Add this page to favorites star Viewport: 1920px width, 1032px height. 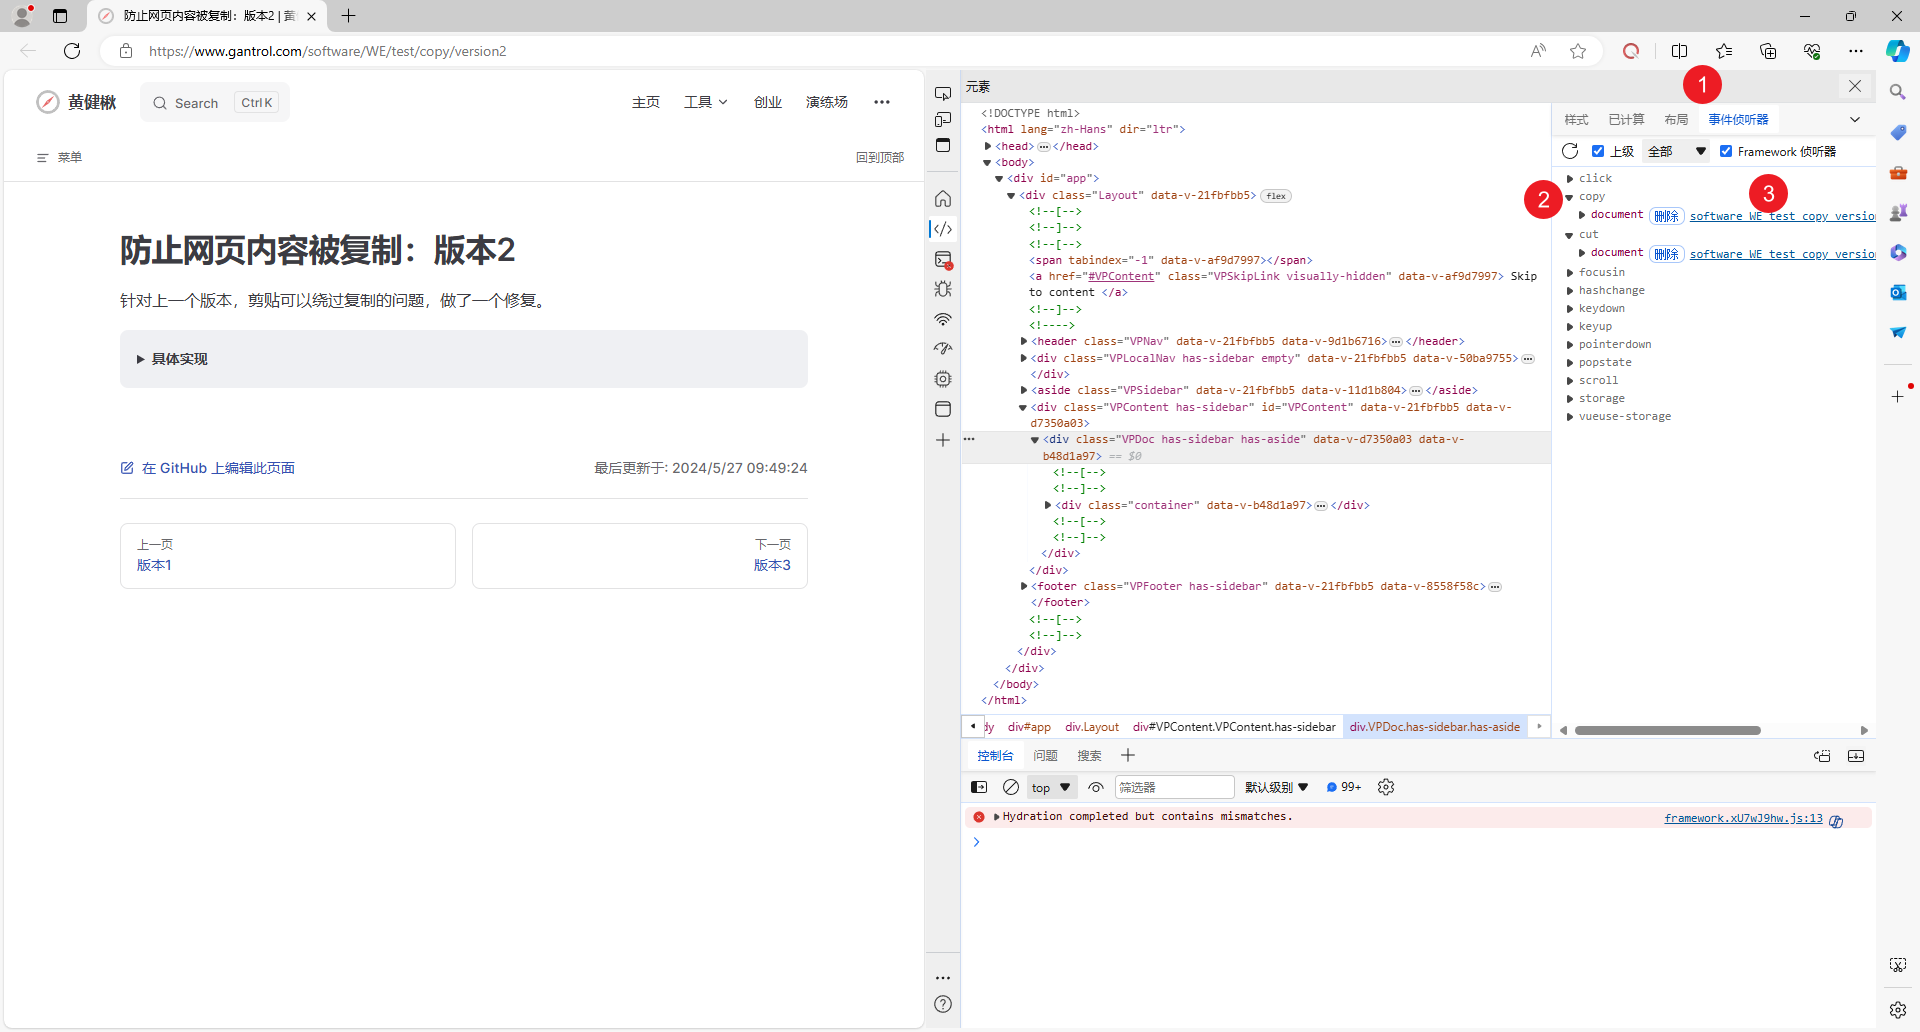point(1578,51)
